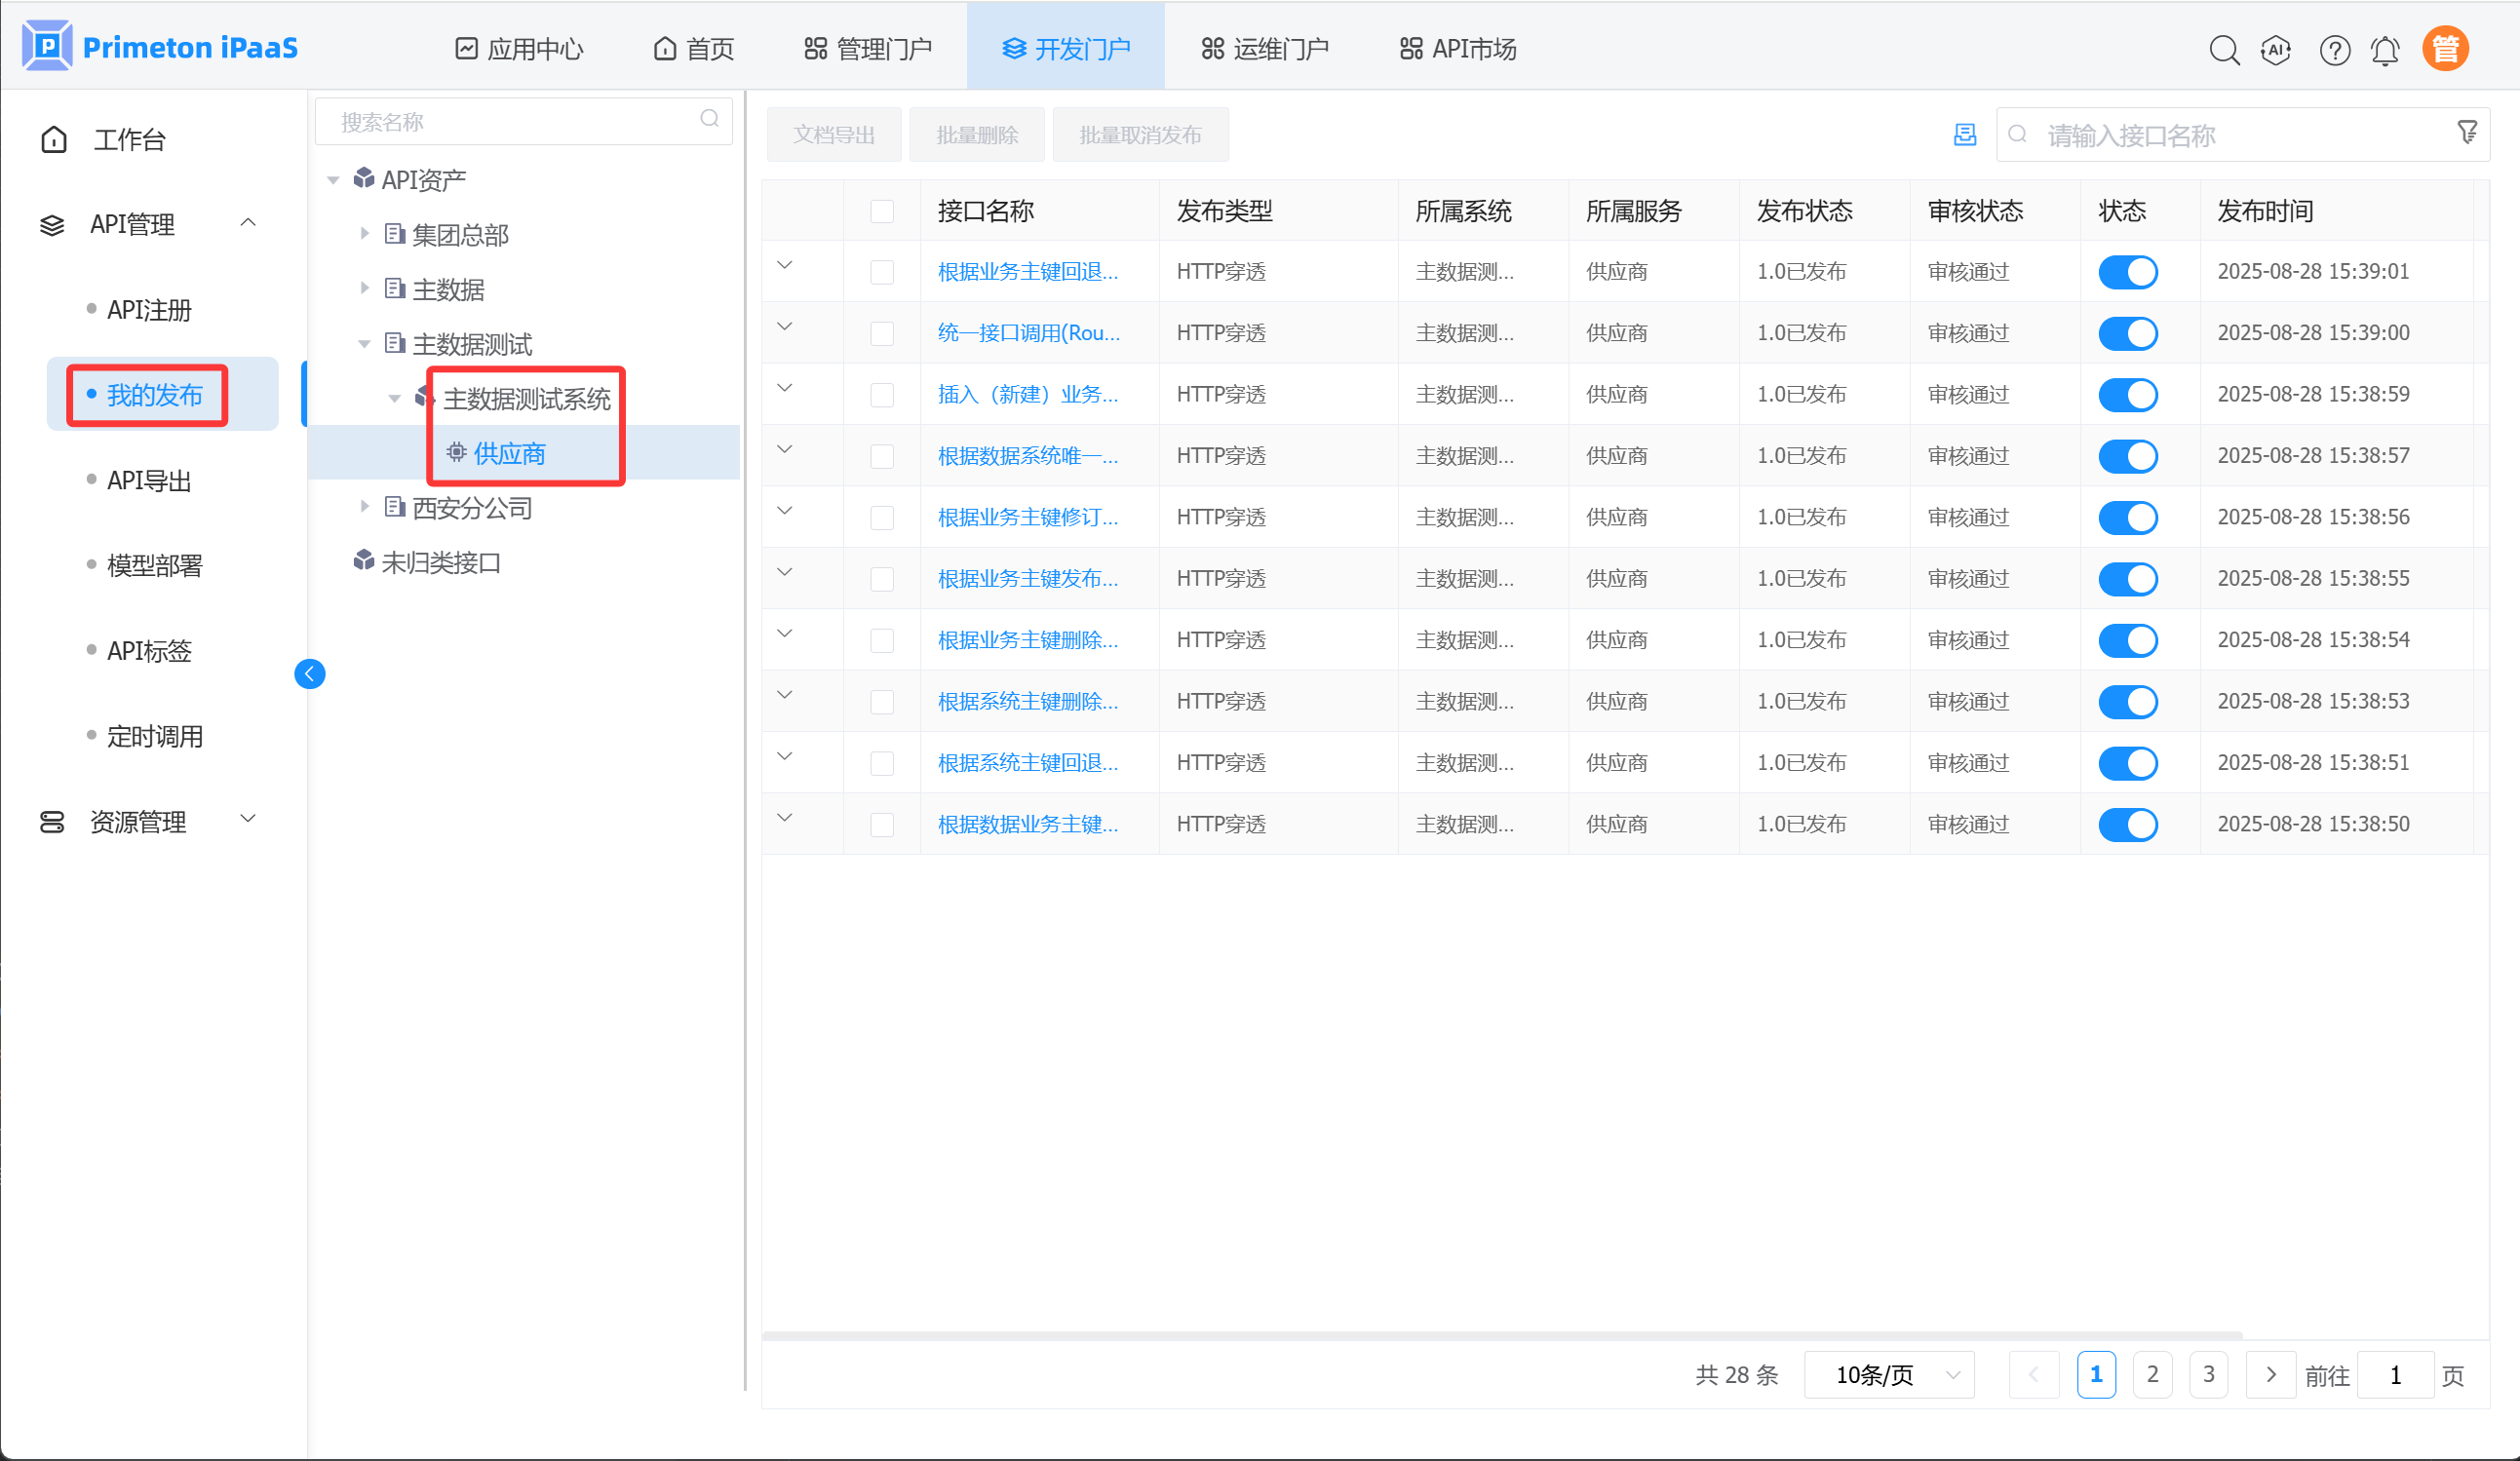Click the blue sidebar collapse arrow
Viewport: 2520px width, 1461px height.
(x=310, y=674)
